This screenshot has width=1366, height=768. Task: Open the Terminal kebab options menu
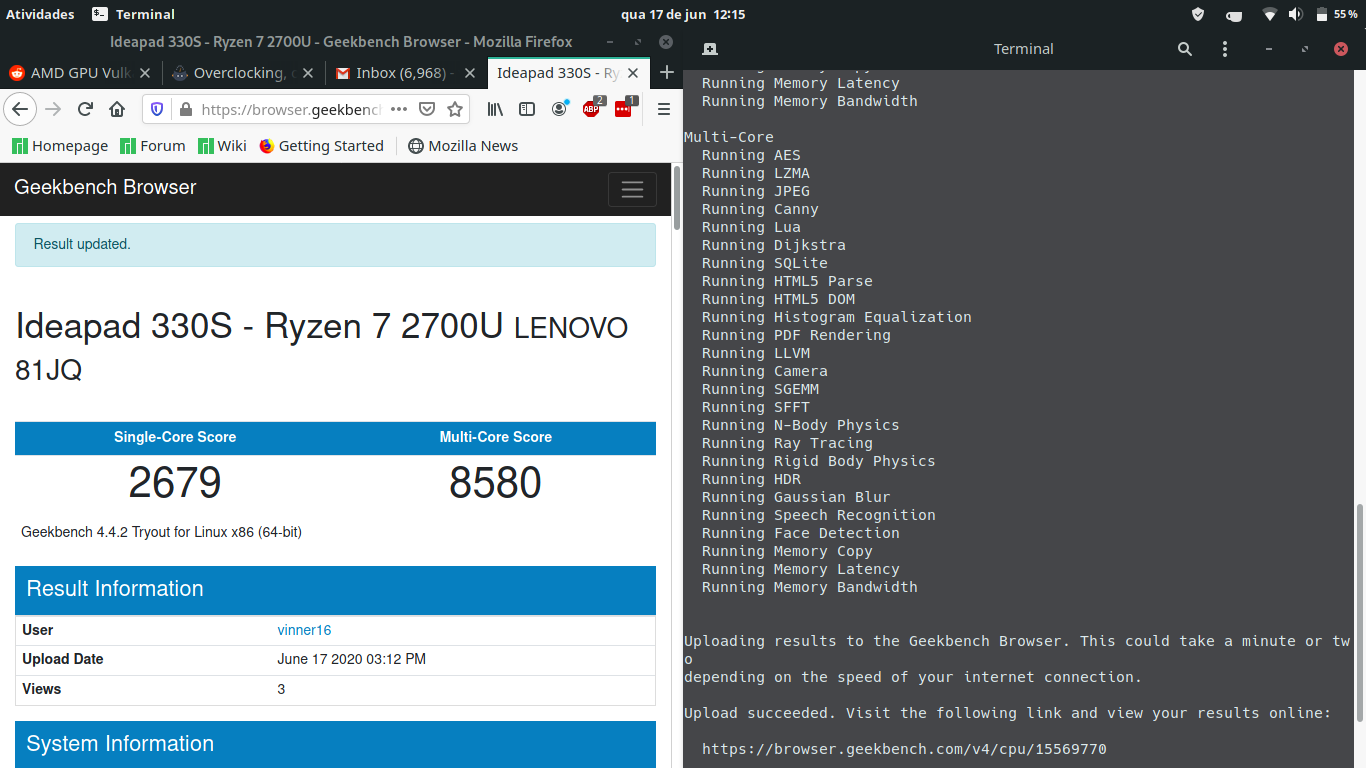(x=1225, y=49)
